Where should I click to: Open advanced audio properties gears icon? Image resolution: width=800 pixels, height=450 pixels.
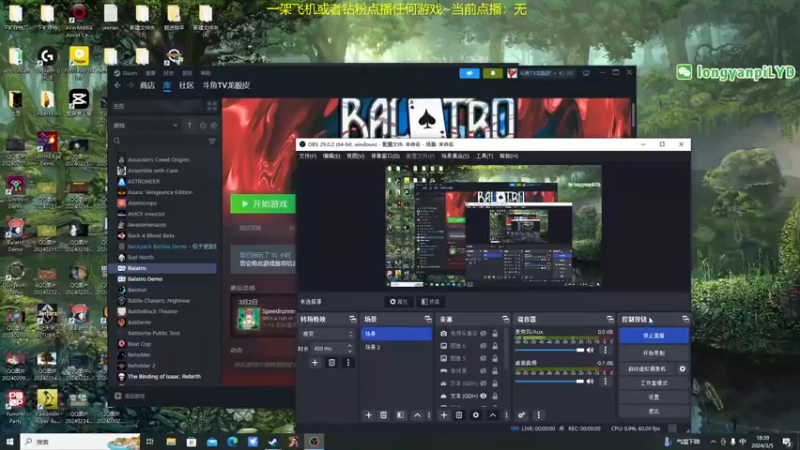(x=521, y=415)
